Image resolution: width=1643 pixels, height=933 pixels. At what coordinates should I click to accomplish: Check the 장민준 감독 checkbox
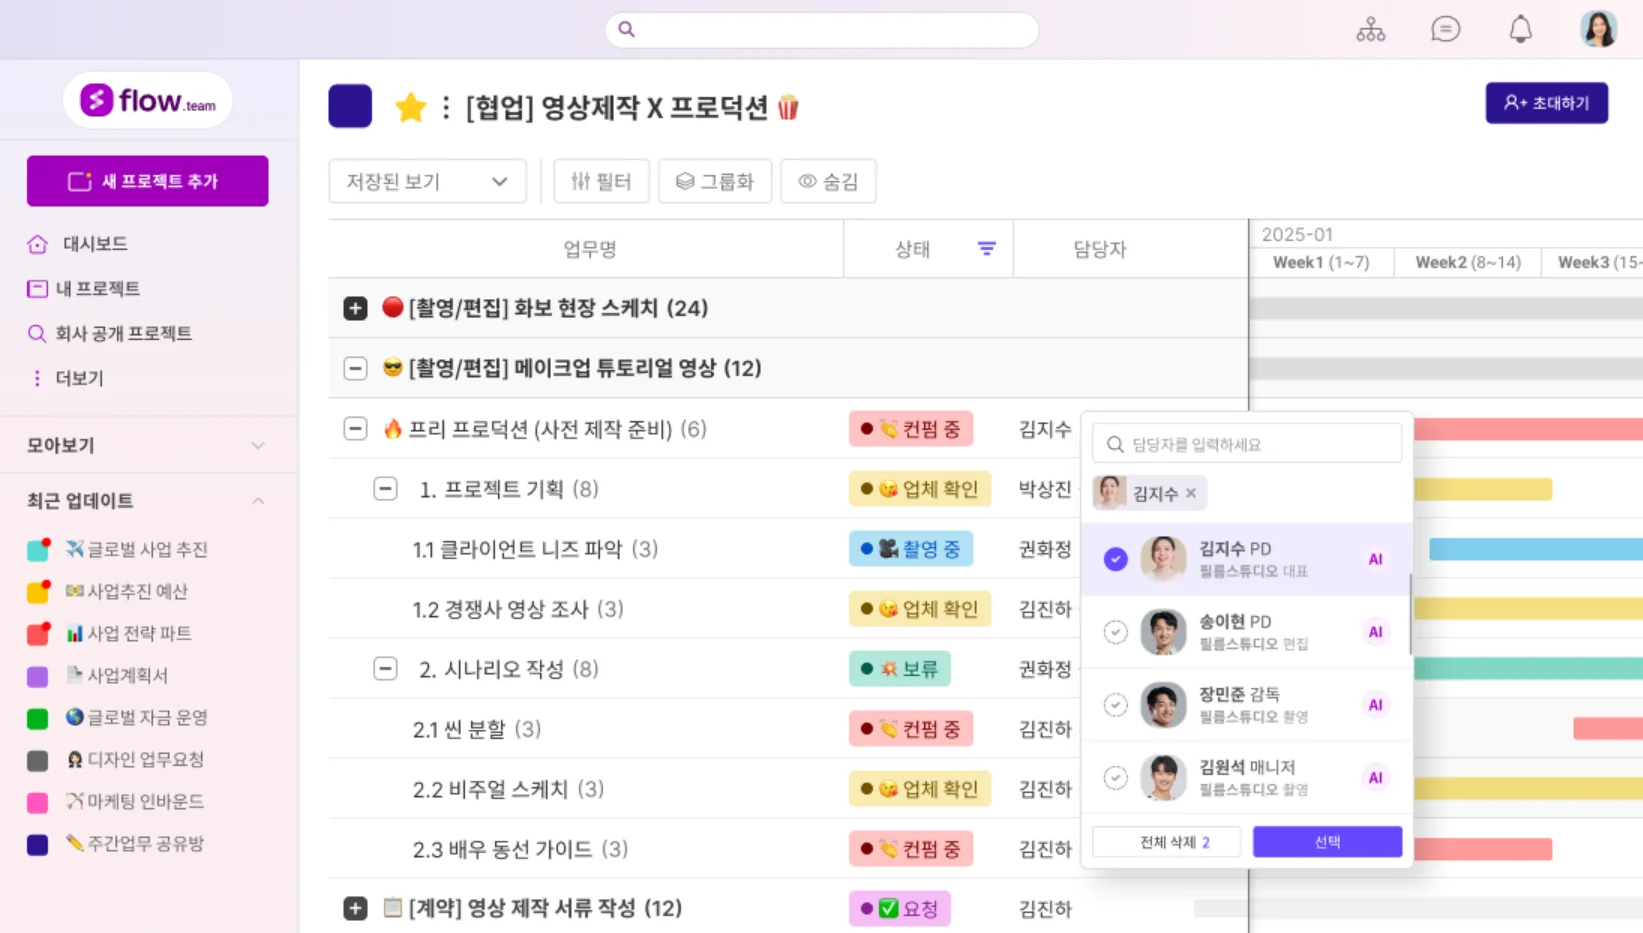pos(1115,705)
